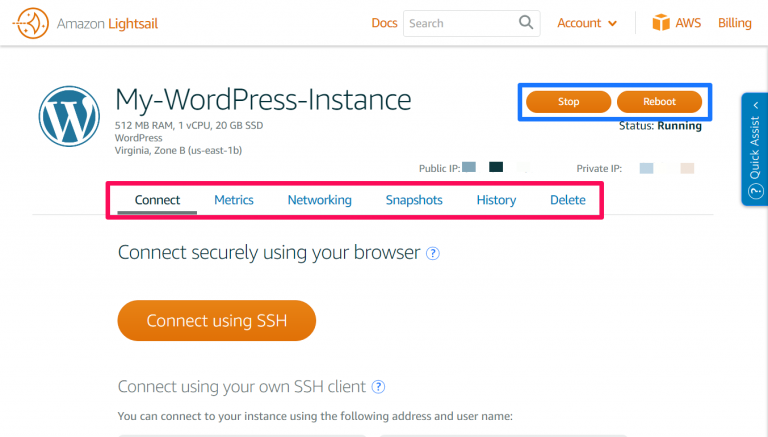
Task: Click the Amazon Lightsail title text
Action: point(107,24)
